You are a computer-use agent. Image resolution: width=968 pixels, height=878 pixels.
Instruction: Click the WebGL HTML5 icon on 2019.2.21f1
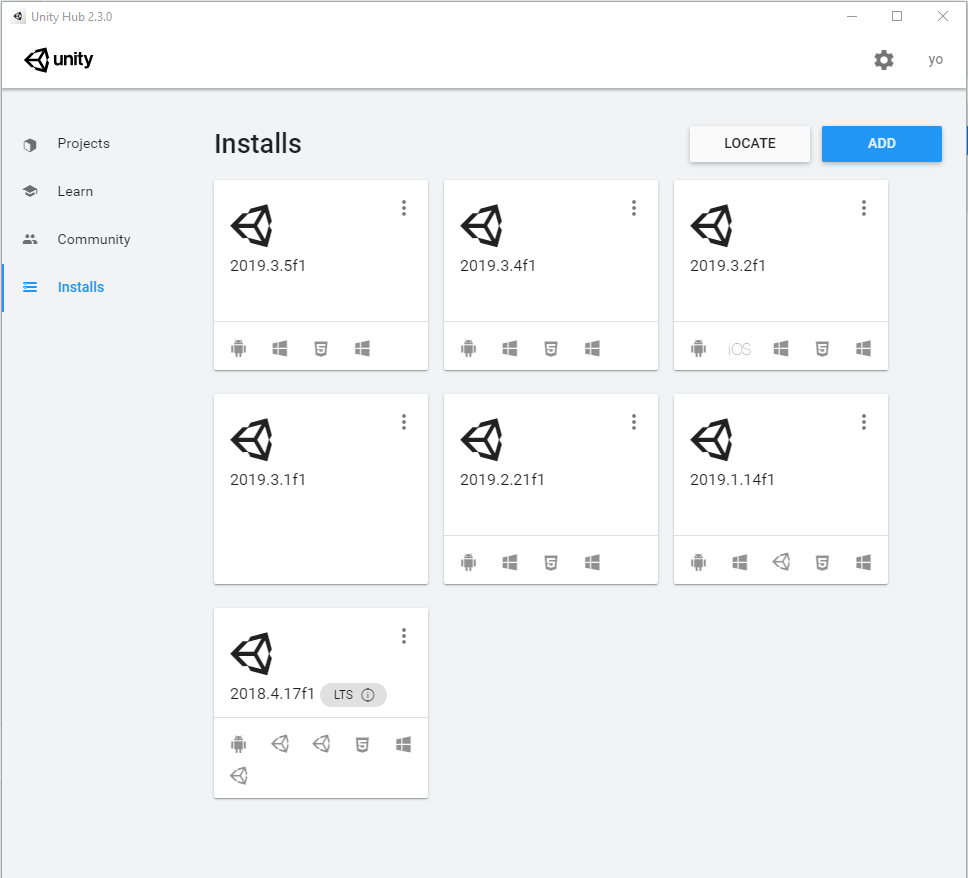tap(551, 562)
